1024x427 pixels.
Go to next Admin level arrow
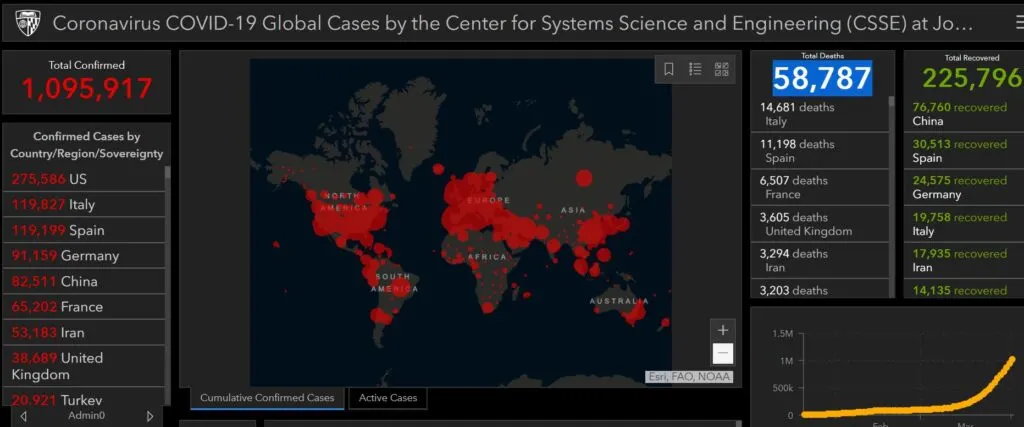pos(150,416)
